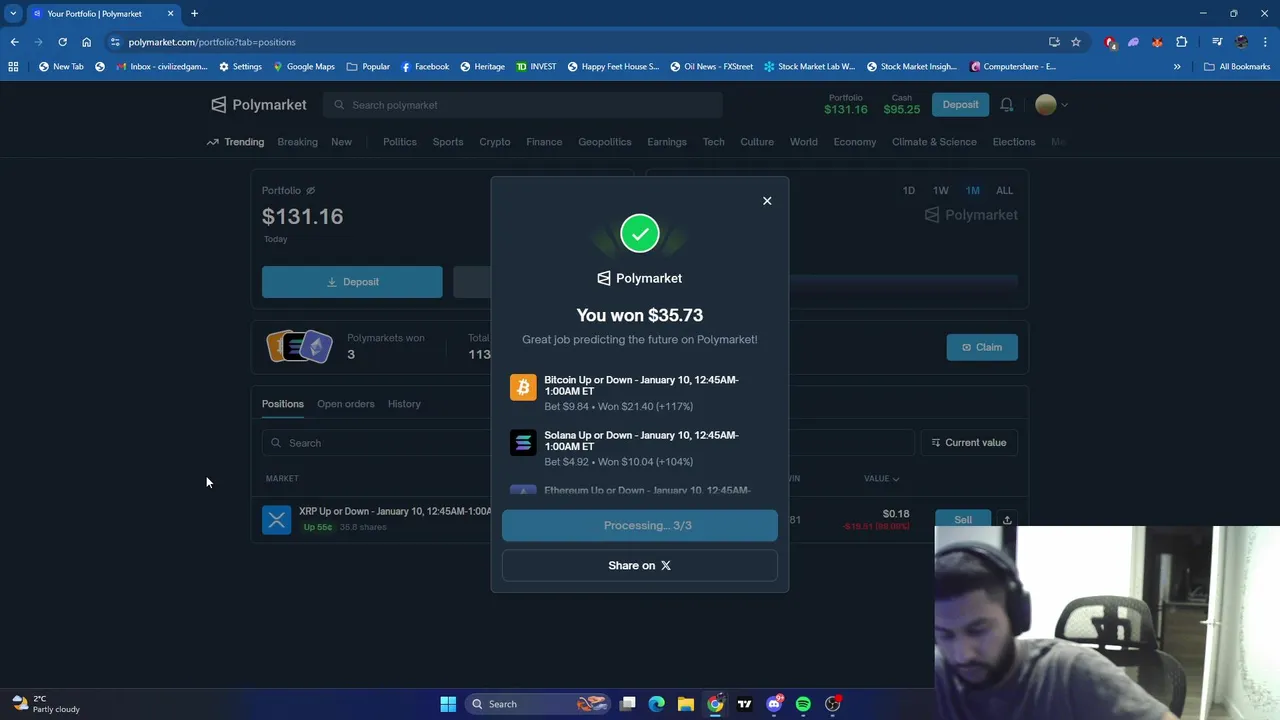Click the taskbar Search box

point(539,704)
